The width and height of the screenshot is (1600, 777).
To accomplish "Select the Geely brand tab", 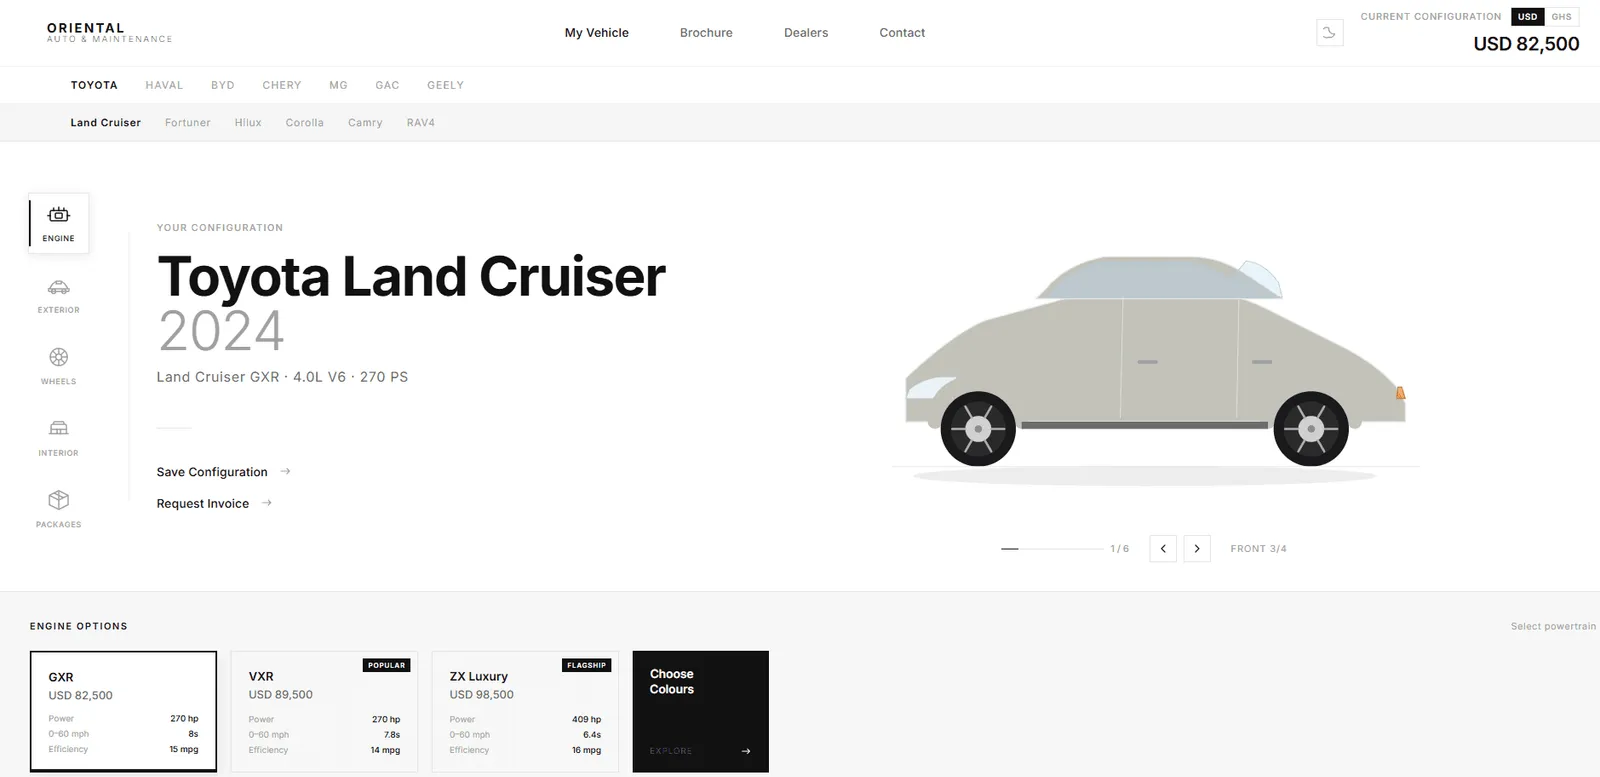I will [445, 85].
